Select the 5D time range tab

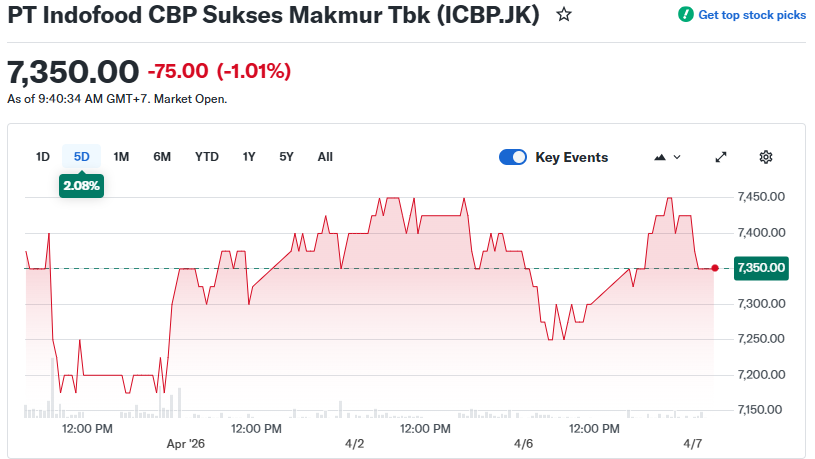coord(82,157)
